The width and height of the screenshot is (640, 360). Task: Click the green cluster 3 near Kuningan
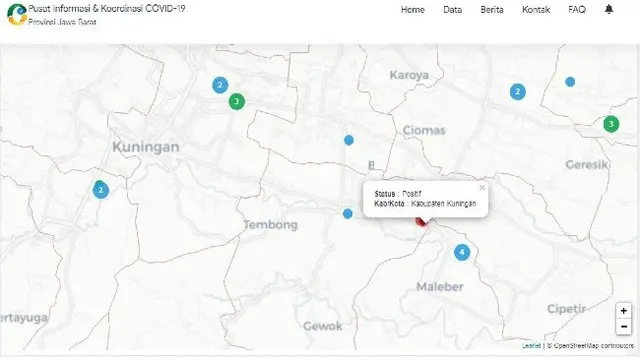pos(236,101)
